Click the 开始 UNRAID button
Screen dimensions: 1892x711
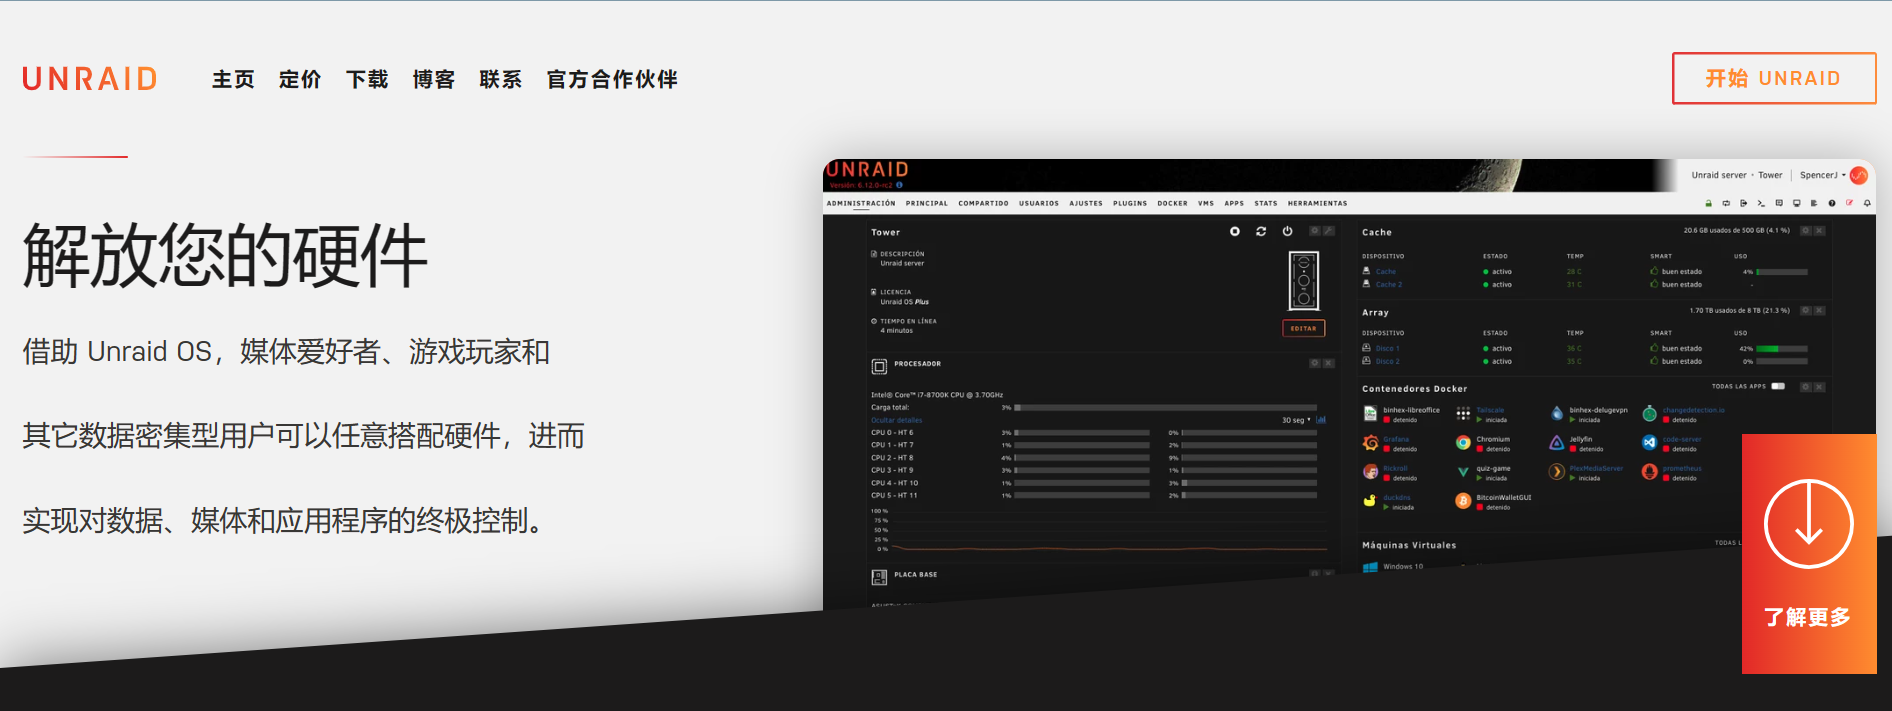(x=1773, y=78)
